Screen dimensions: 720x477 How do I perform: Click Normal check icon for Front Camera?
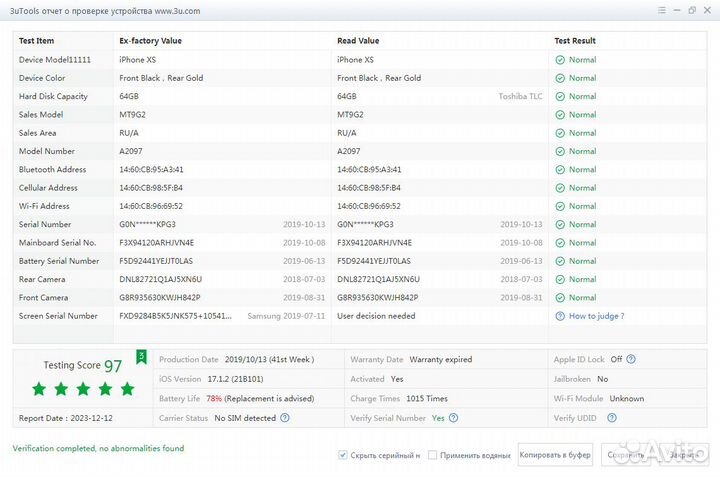[x=560, y=298]
